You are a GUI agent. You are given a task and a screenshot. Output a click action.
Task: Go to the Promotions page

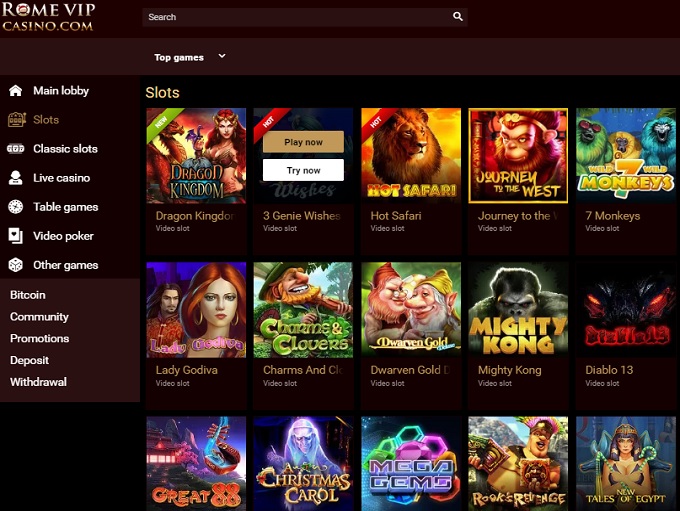tap(39, 338)
